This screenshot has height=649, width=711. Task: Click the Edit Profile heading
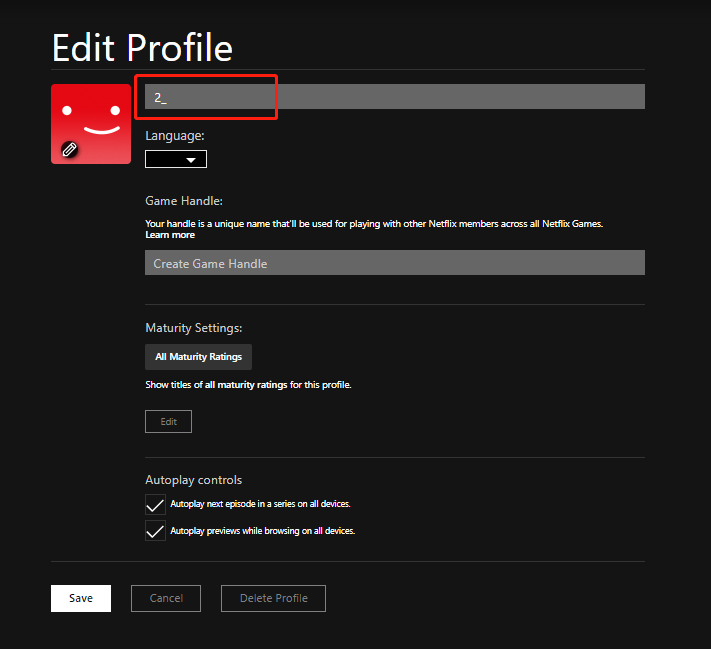tap(142, 47)
